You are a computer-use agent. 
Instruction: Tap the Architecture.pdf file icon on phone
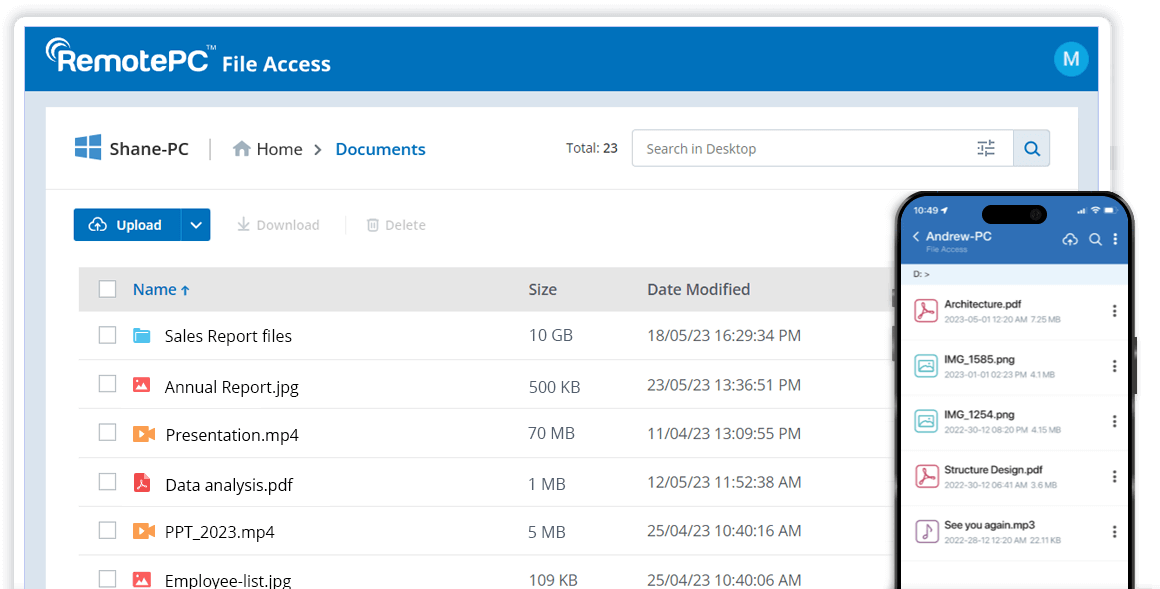(926, 311)
